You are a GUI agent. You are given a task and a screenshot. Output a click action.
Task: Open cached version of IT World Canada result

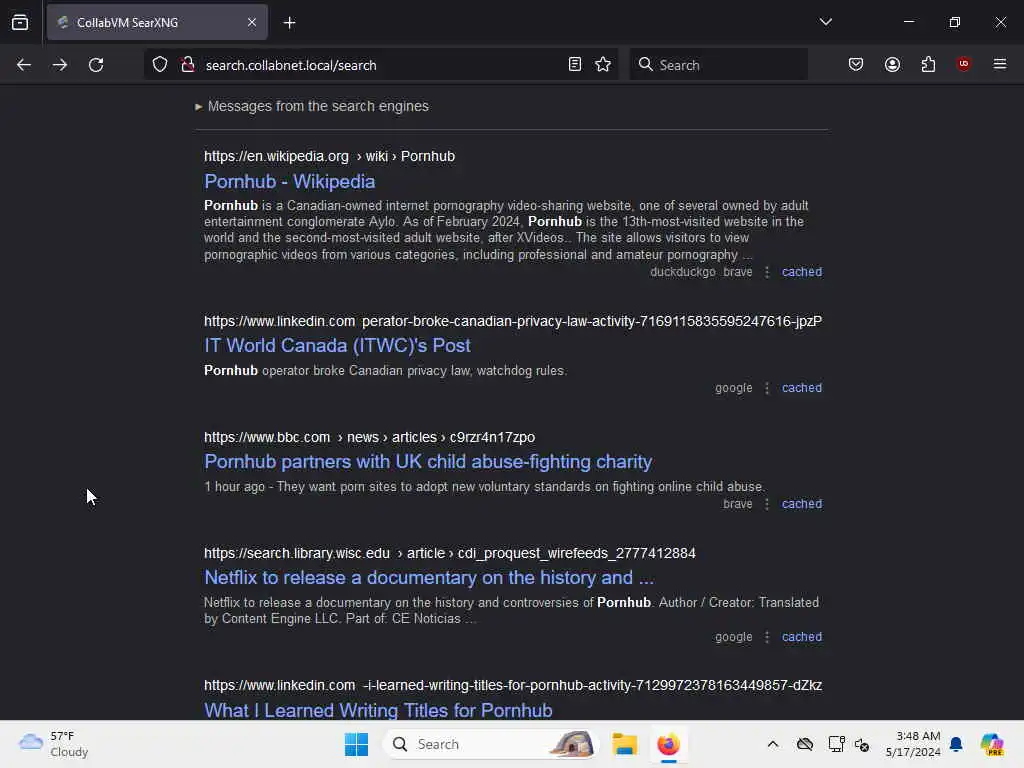(802, 388)
